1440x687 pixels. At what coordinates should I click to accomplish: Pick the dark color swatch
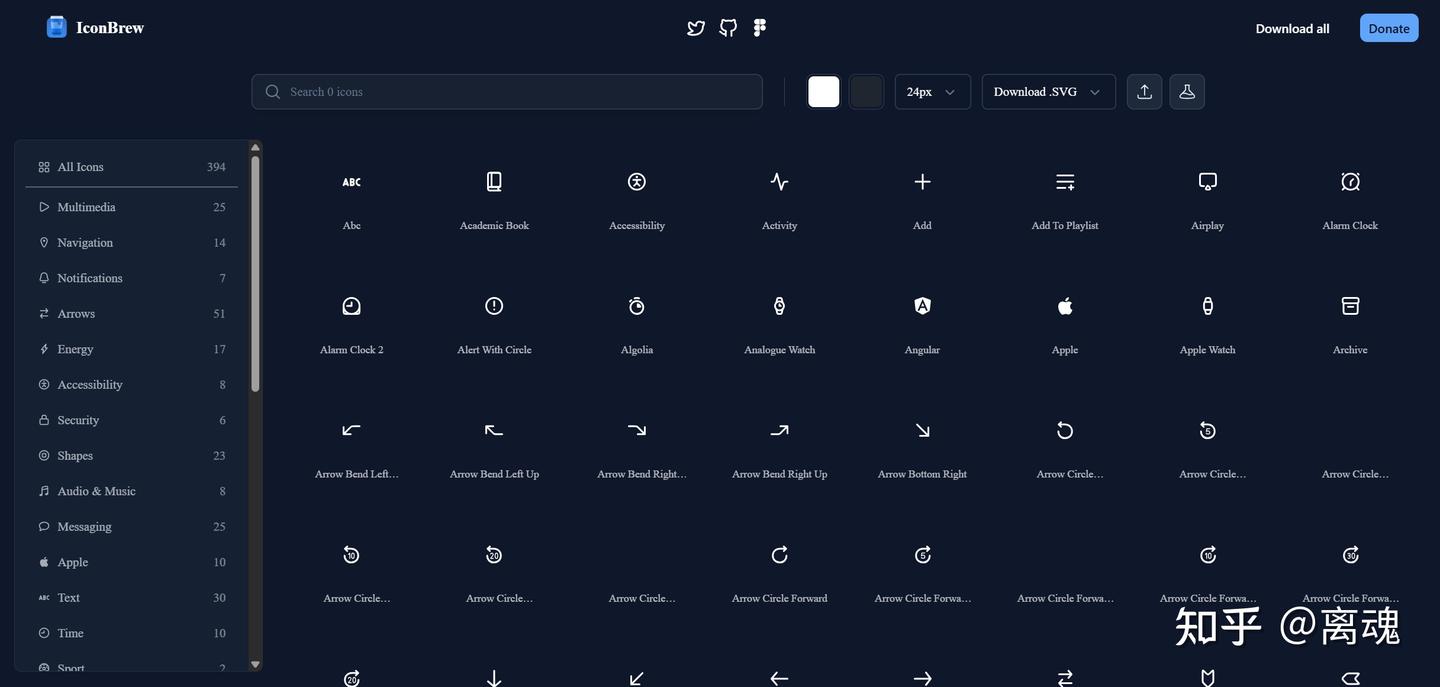[x=866, y=92]
